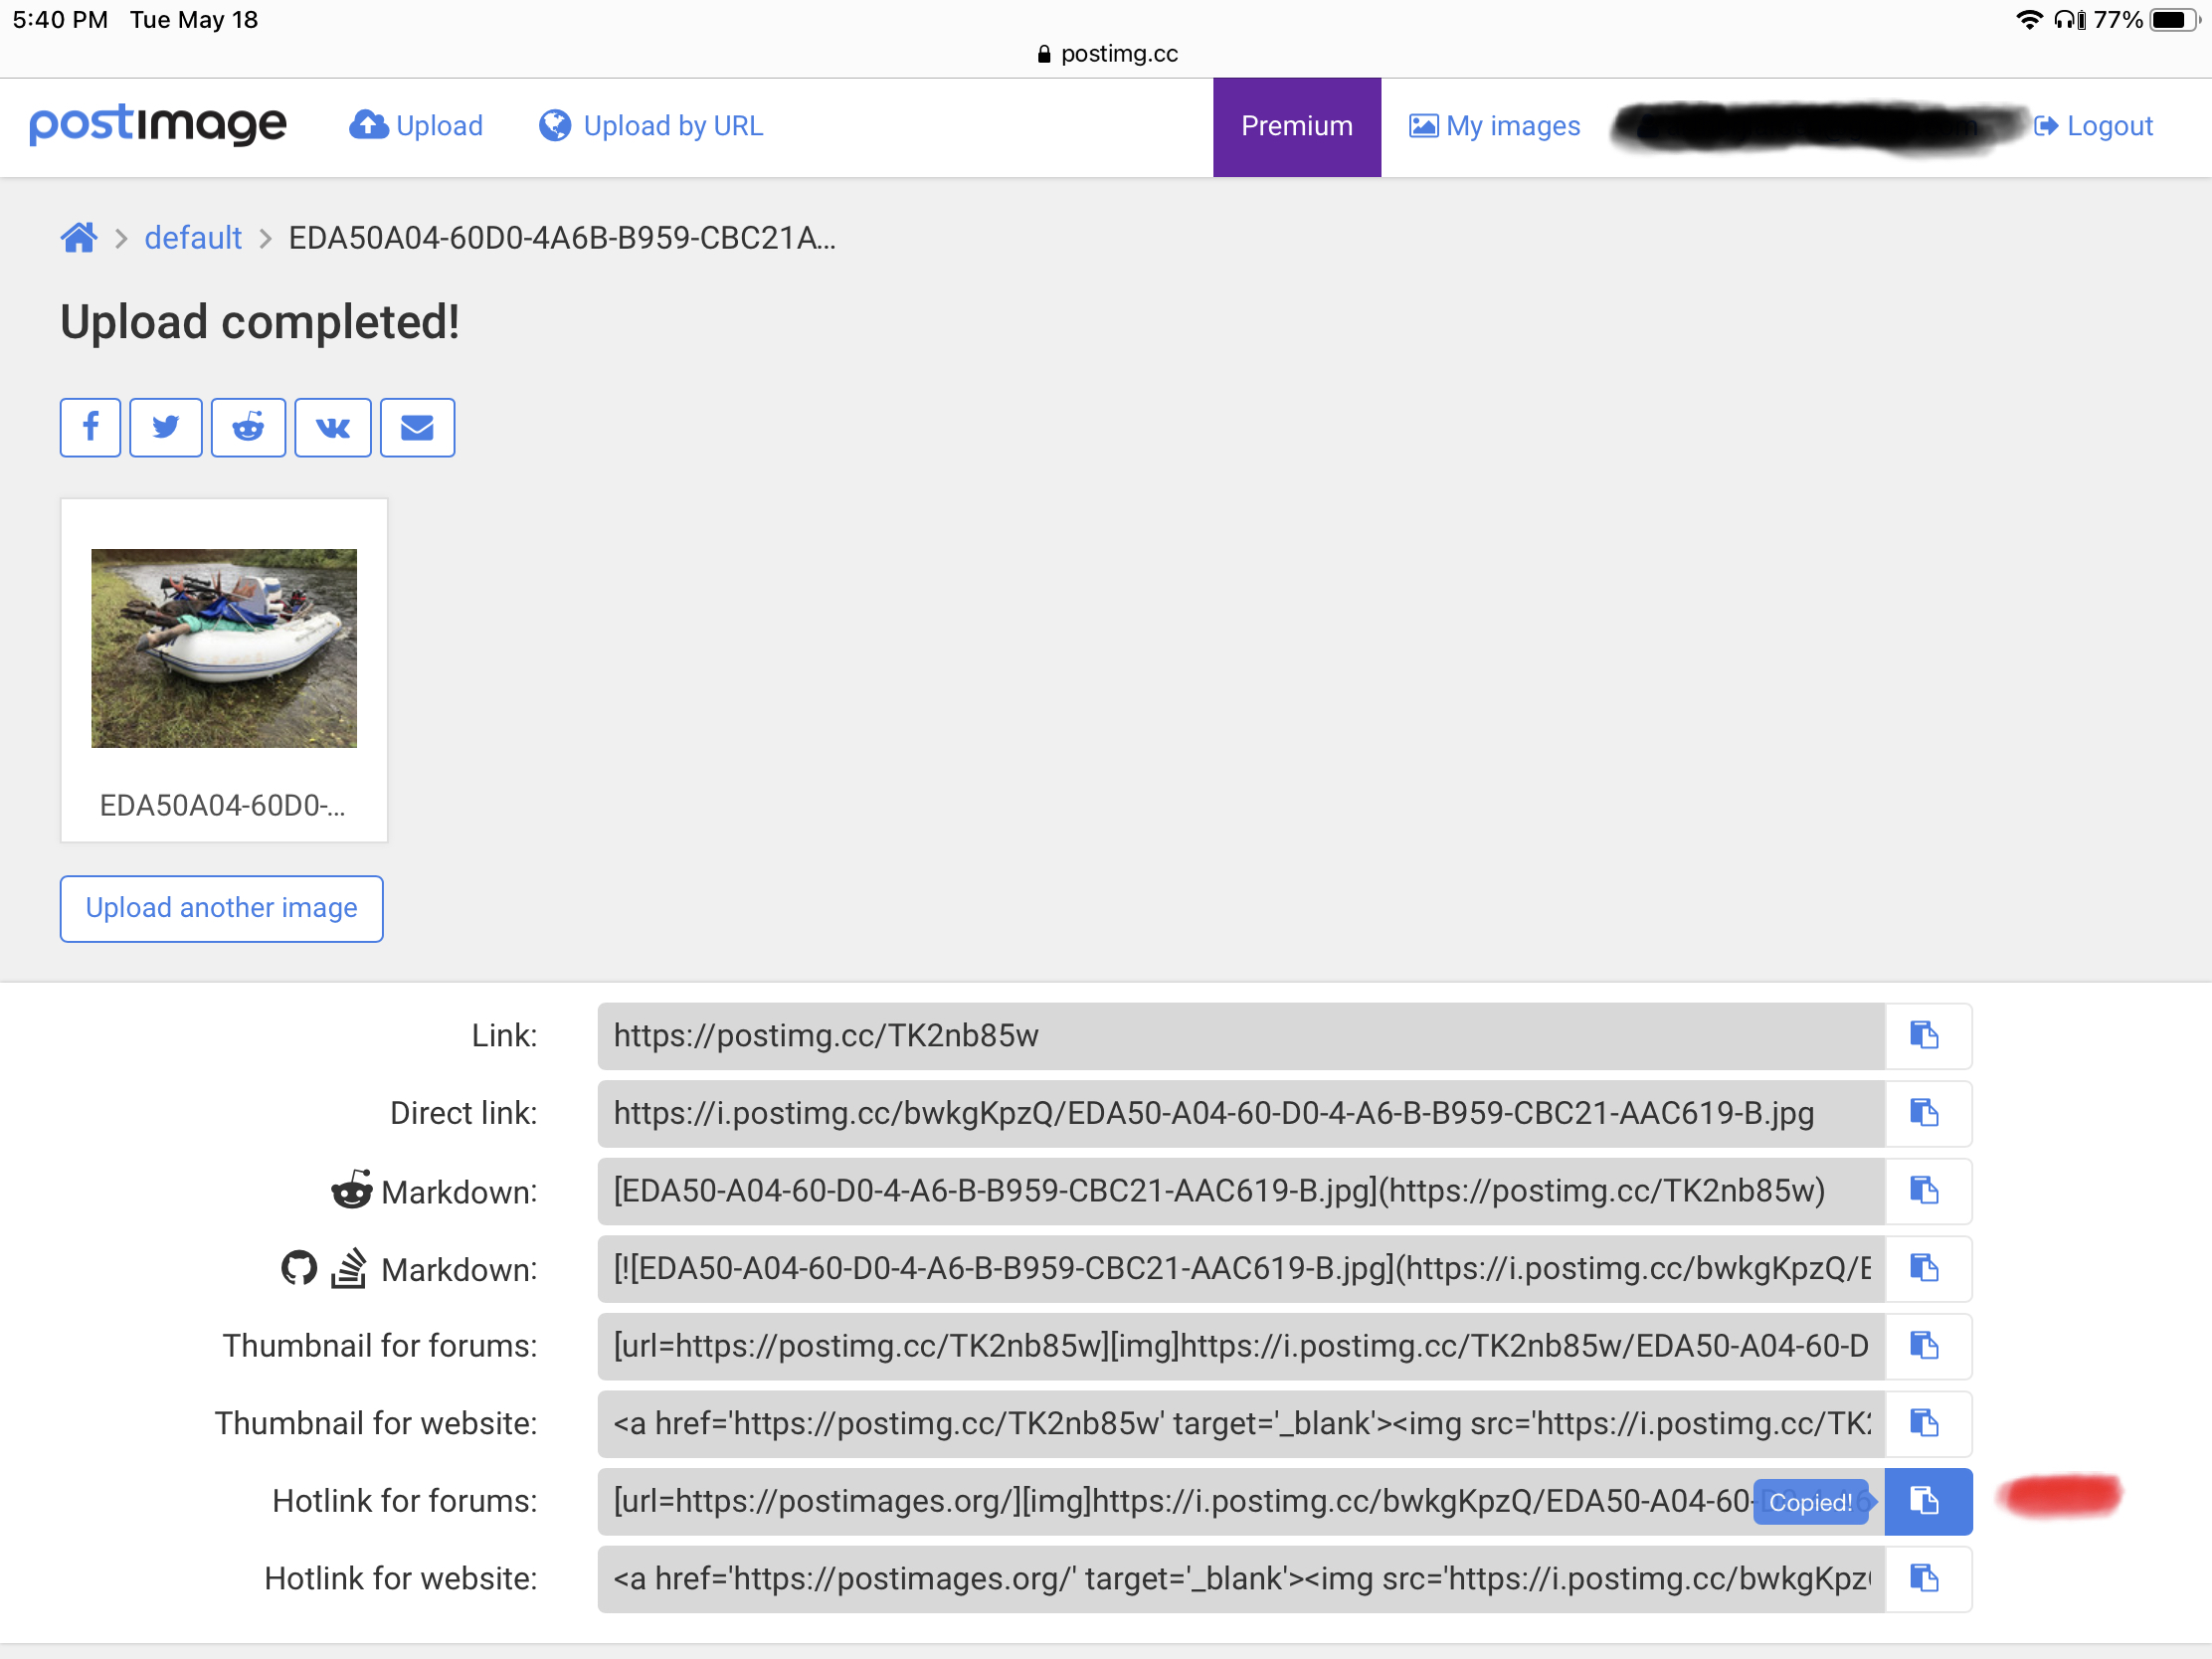Select the Hotlink for forums text field
This screenshot has width=2212, height=1659.
point(1170,1501)
